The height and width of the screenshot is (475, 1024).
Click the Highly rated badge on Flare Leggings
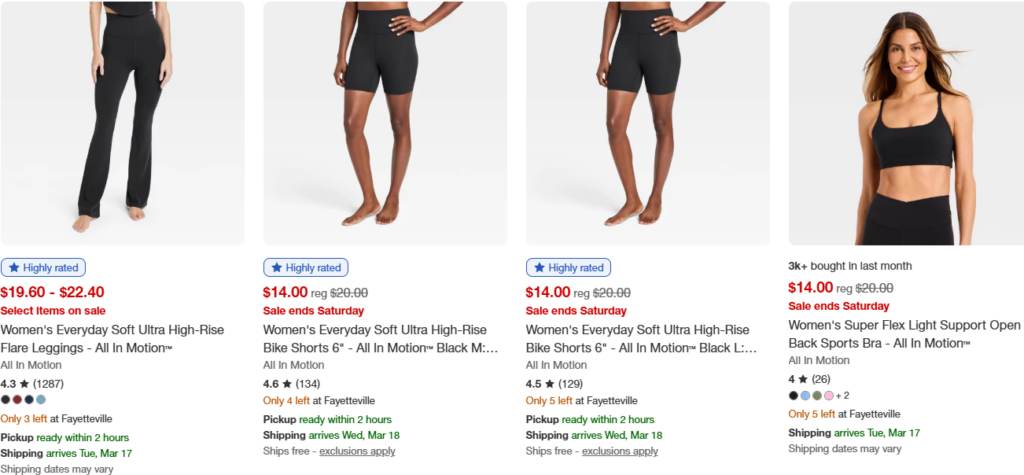44,267
